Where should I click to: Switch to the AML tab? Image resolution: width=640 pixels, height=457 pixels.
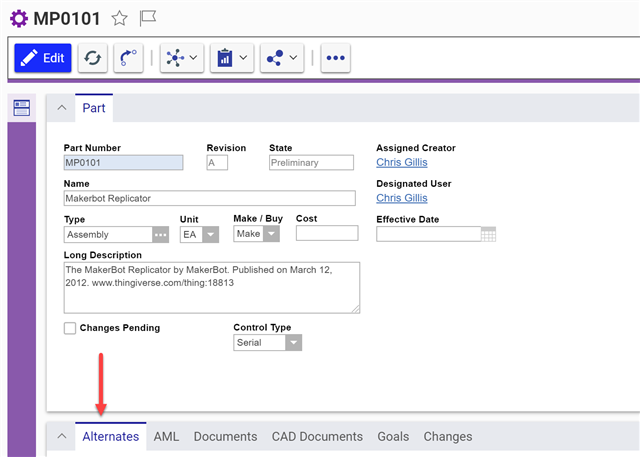click(166, 436)
